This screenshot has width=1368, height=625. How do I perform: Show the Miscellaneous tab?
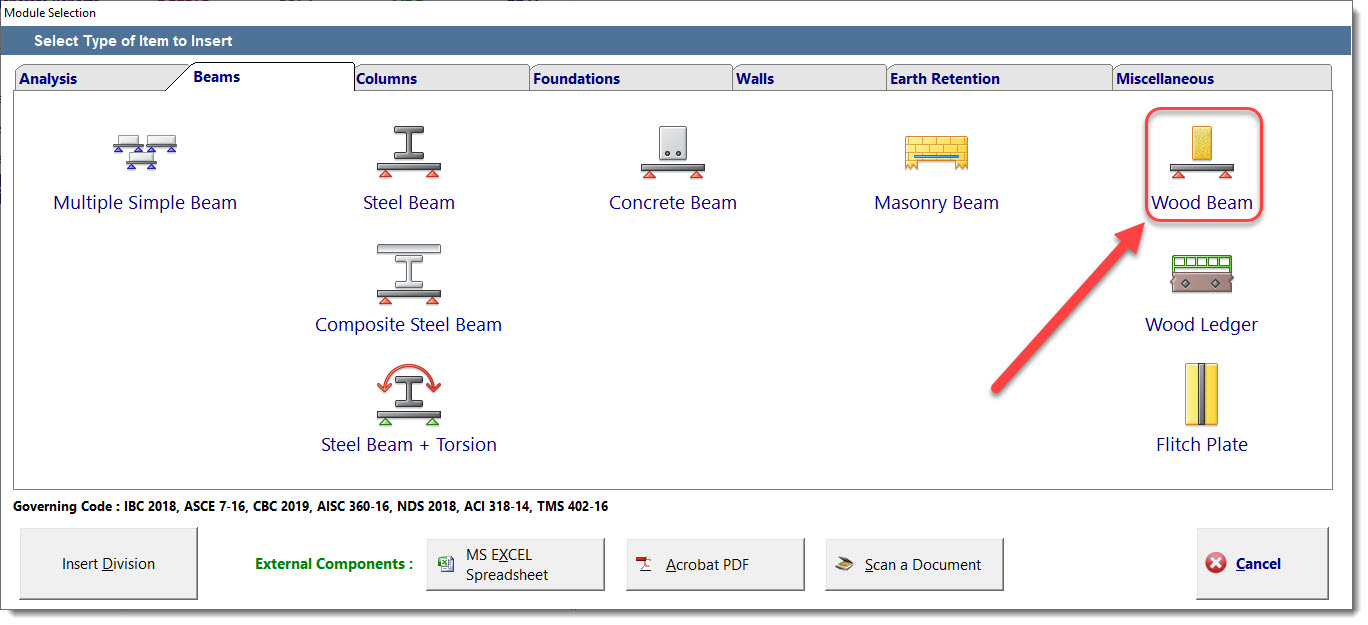[1165, 79]
